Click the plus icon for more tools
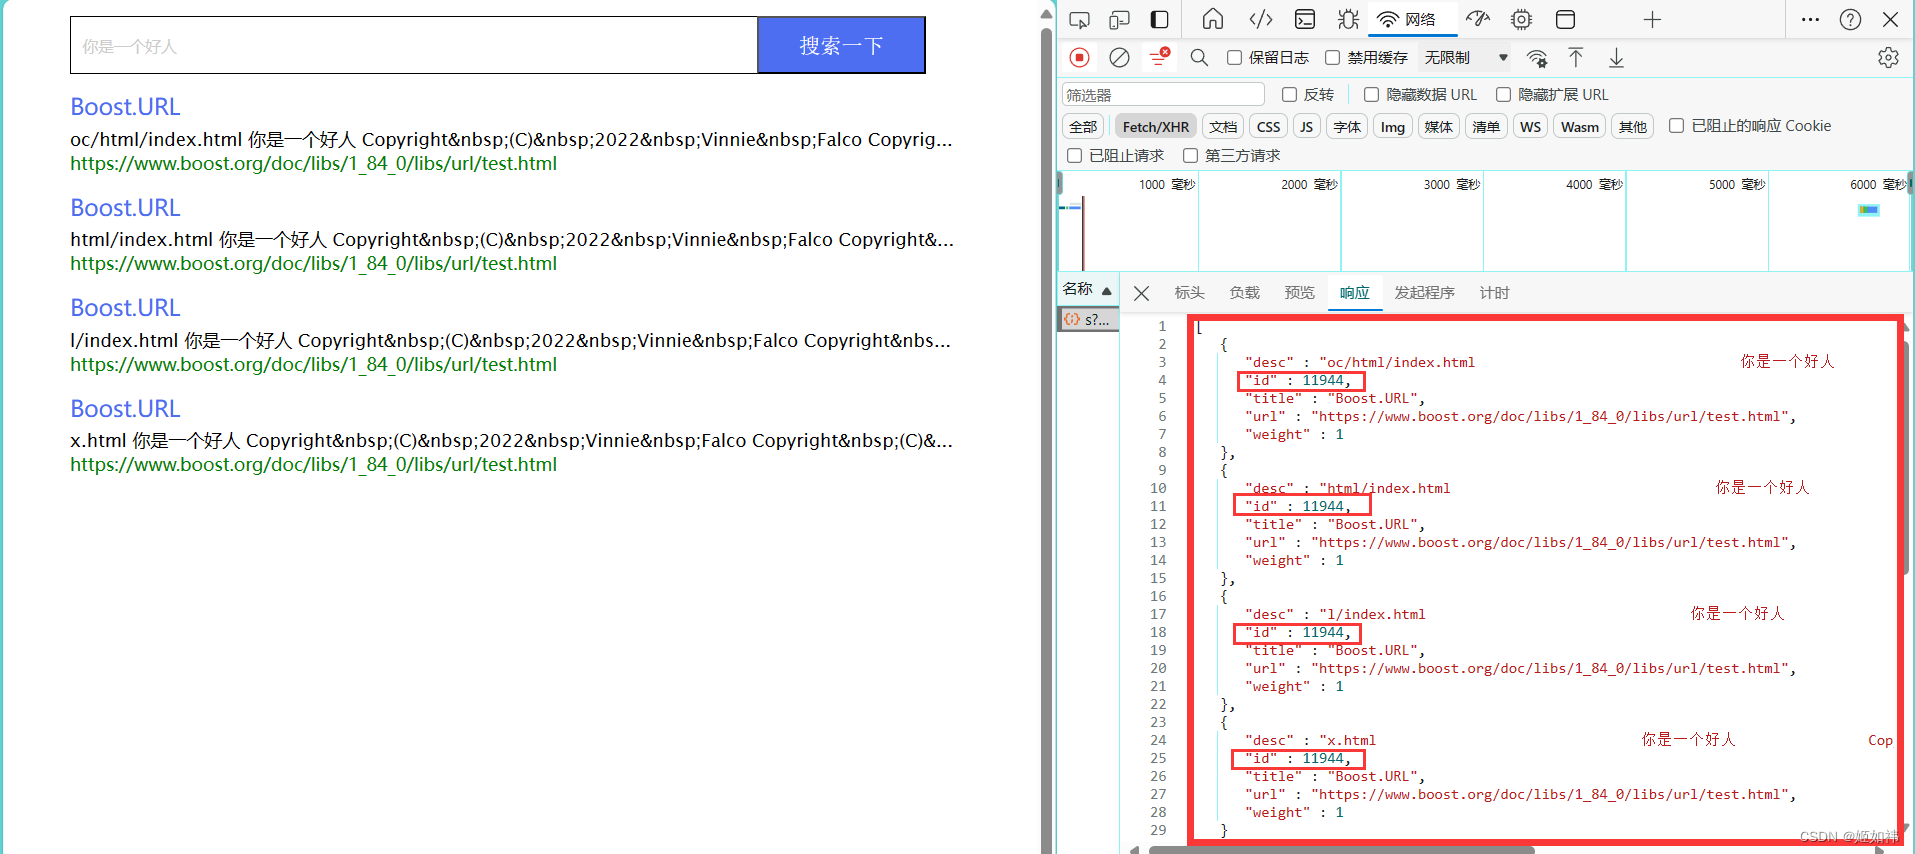The width and height of the screenshot is (1915, 854). click(x=1652, y=19)
